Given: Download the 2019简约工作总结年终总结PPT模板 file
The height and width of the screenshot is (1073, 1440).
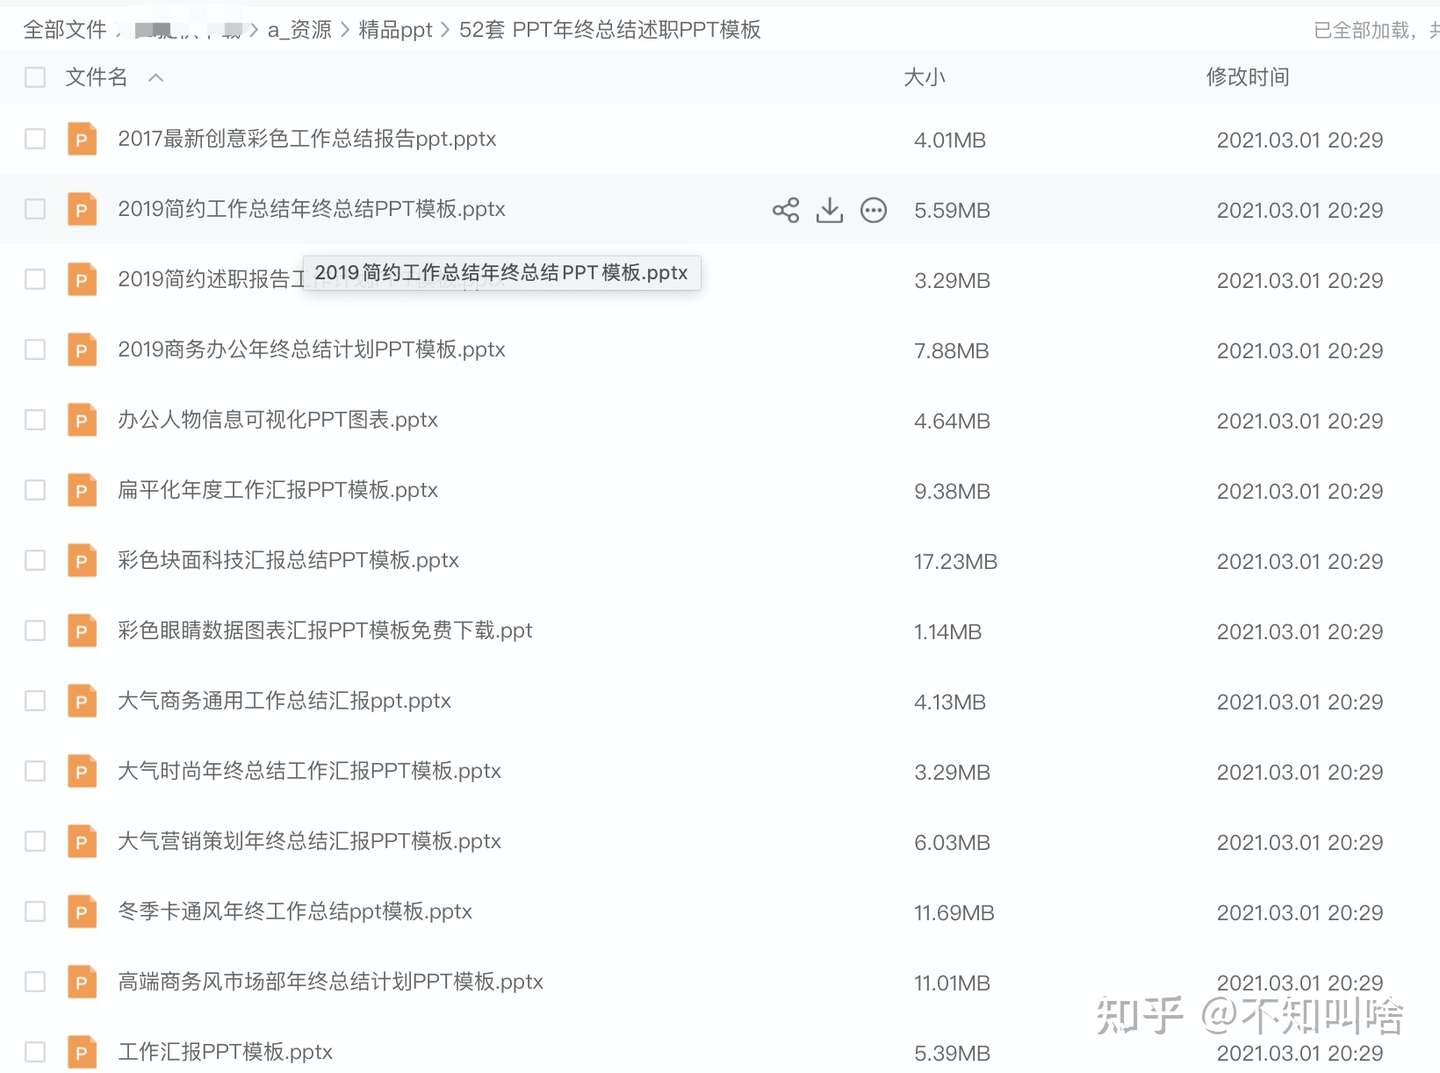Looking at the screenshot, I should [830, 210].
